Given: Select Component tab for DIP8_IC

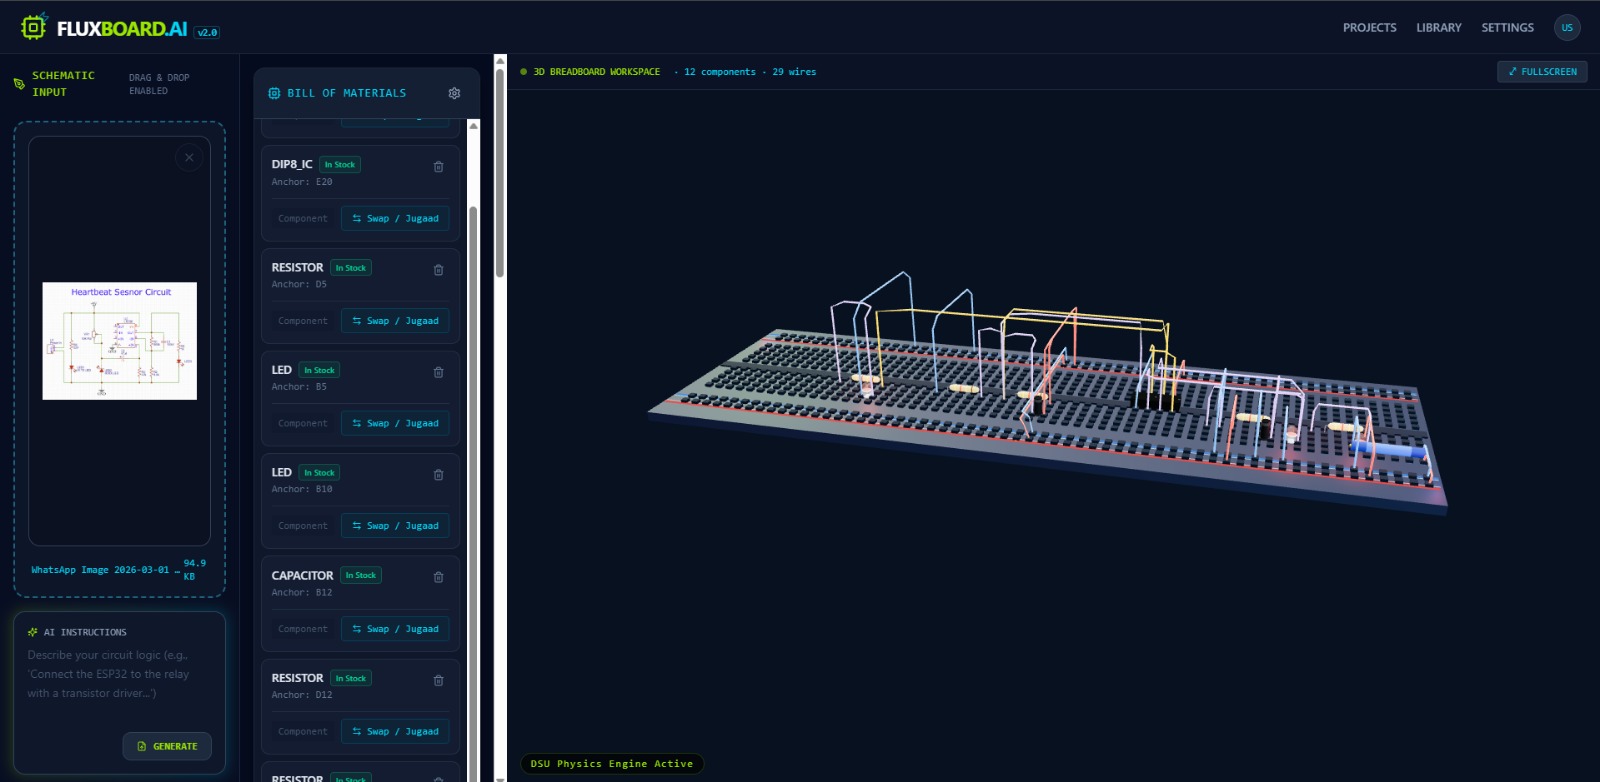Looking at the screenshot, I should [303, 218].
